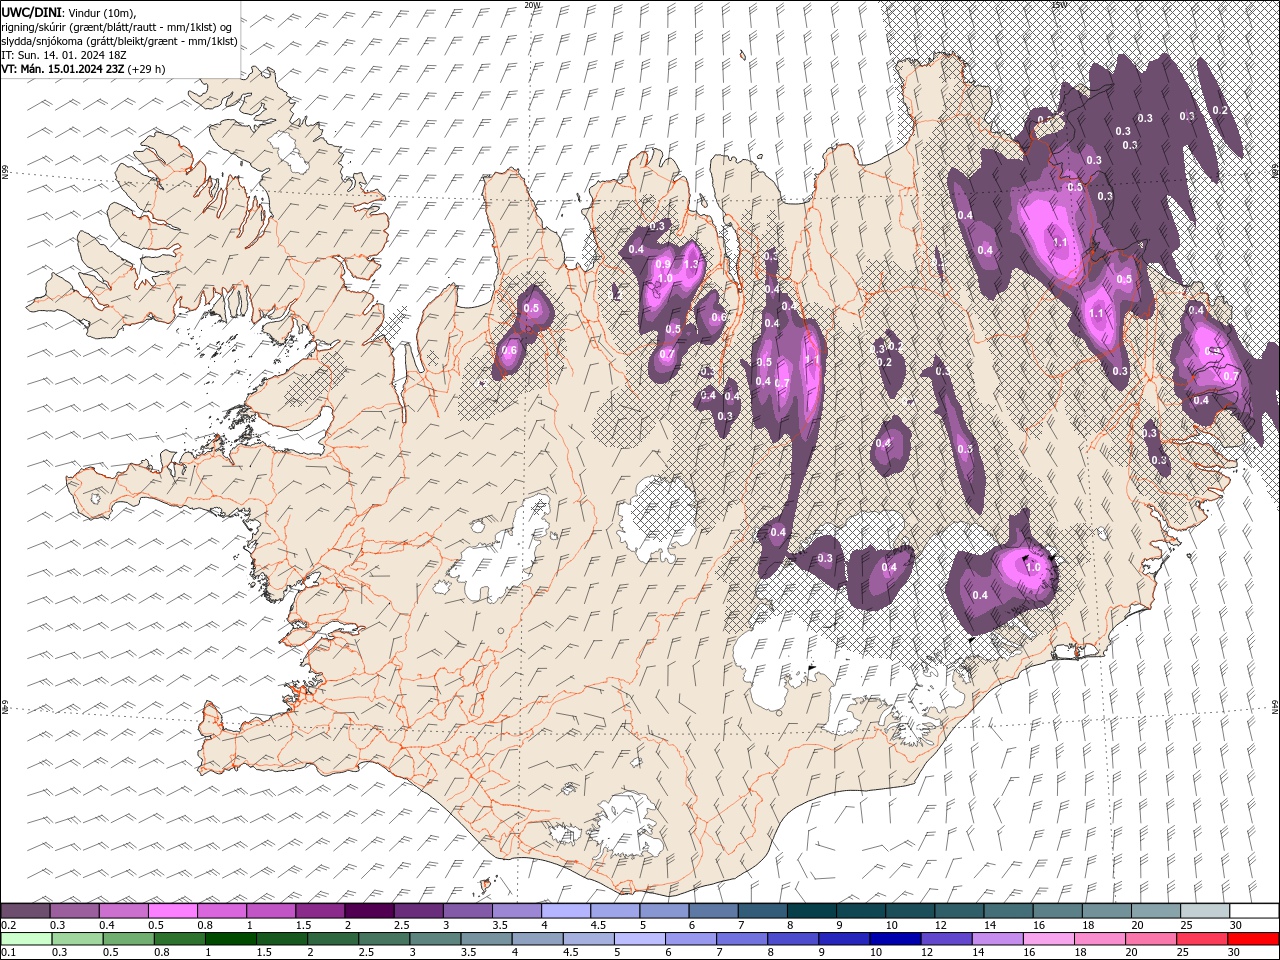Select the royal blue 8 swatch in the rain legend
The image size is (1280, 960).
click(792, 939)
